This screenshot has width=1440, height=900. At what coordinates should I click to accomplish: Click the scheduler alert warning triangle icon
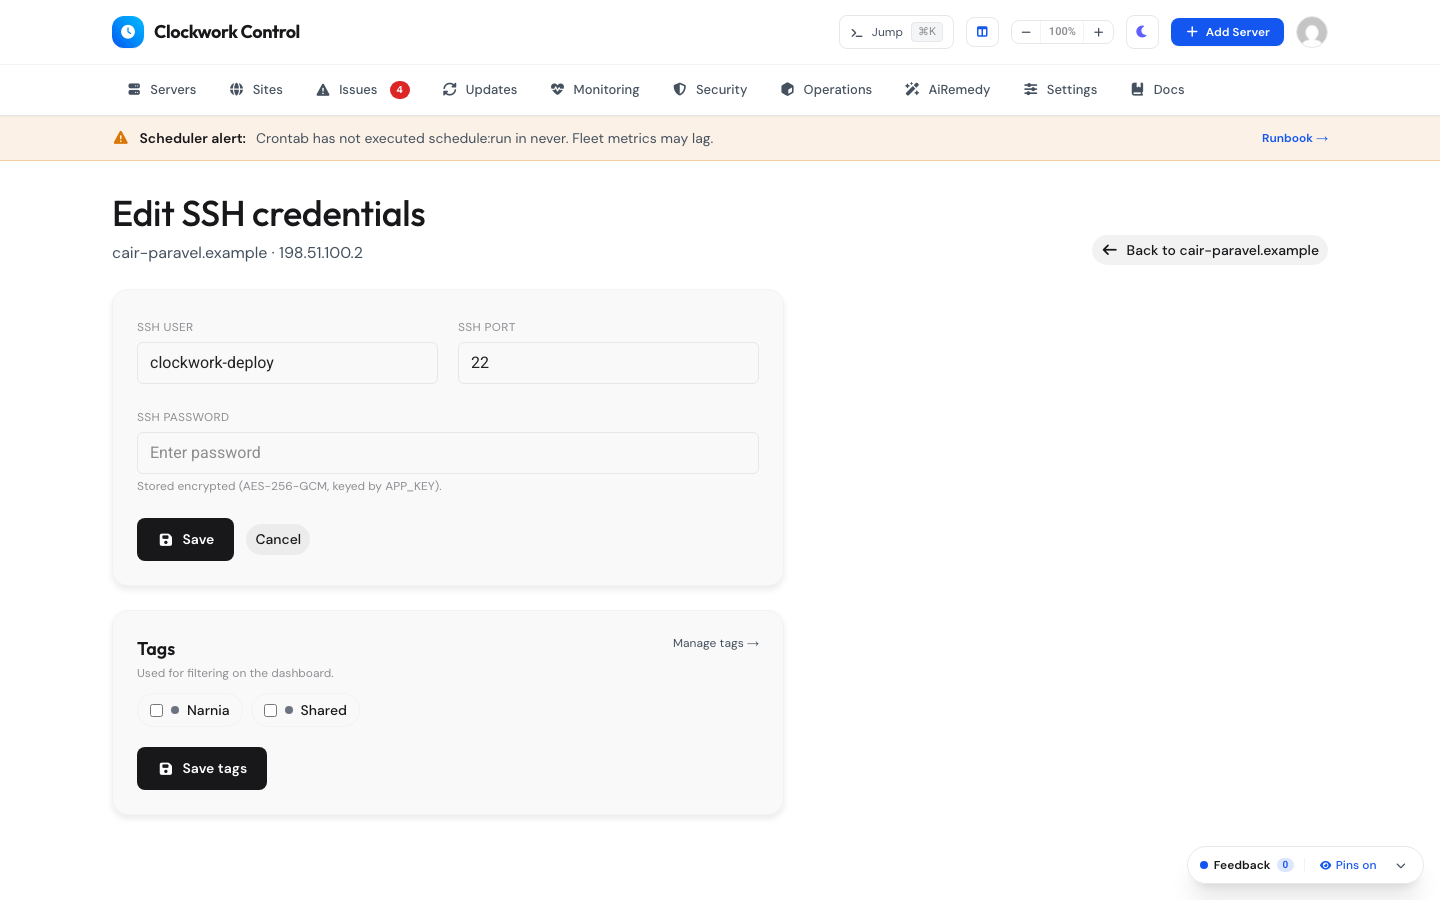click(x=121, y=138)
